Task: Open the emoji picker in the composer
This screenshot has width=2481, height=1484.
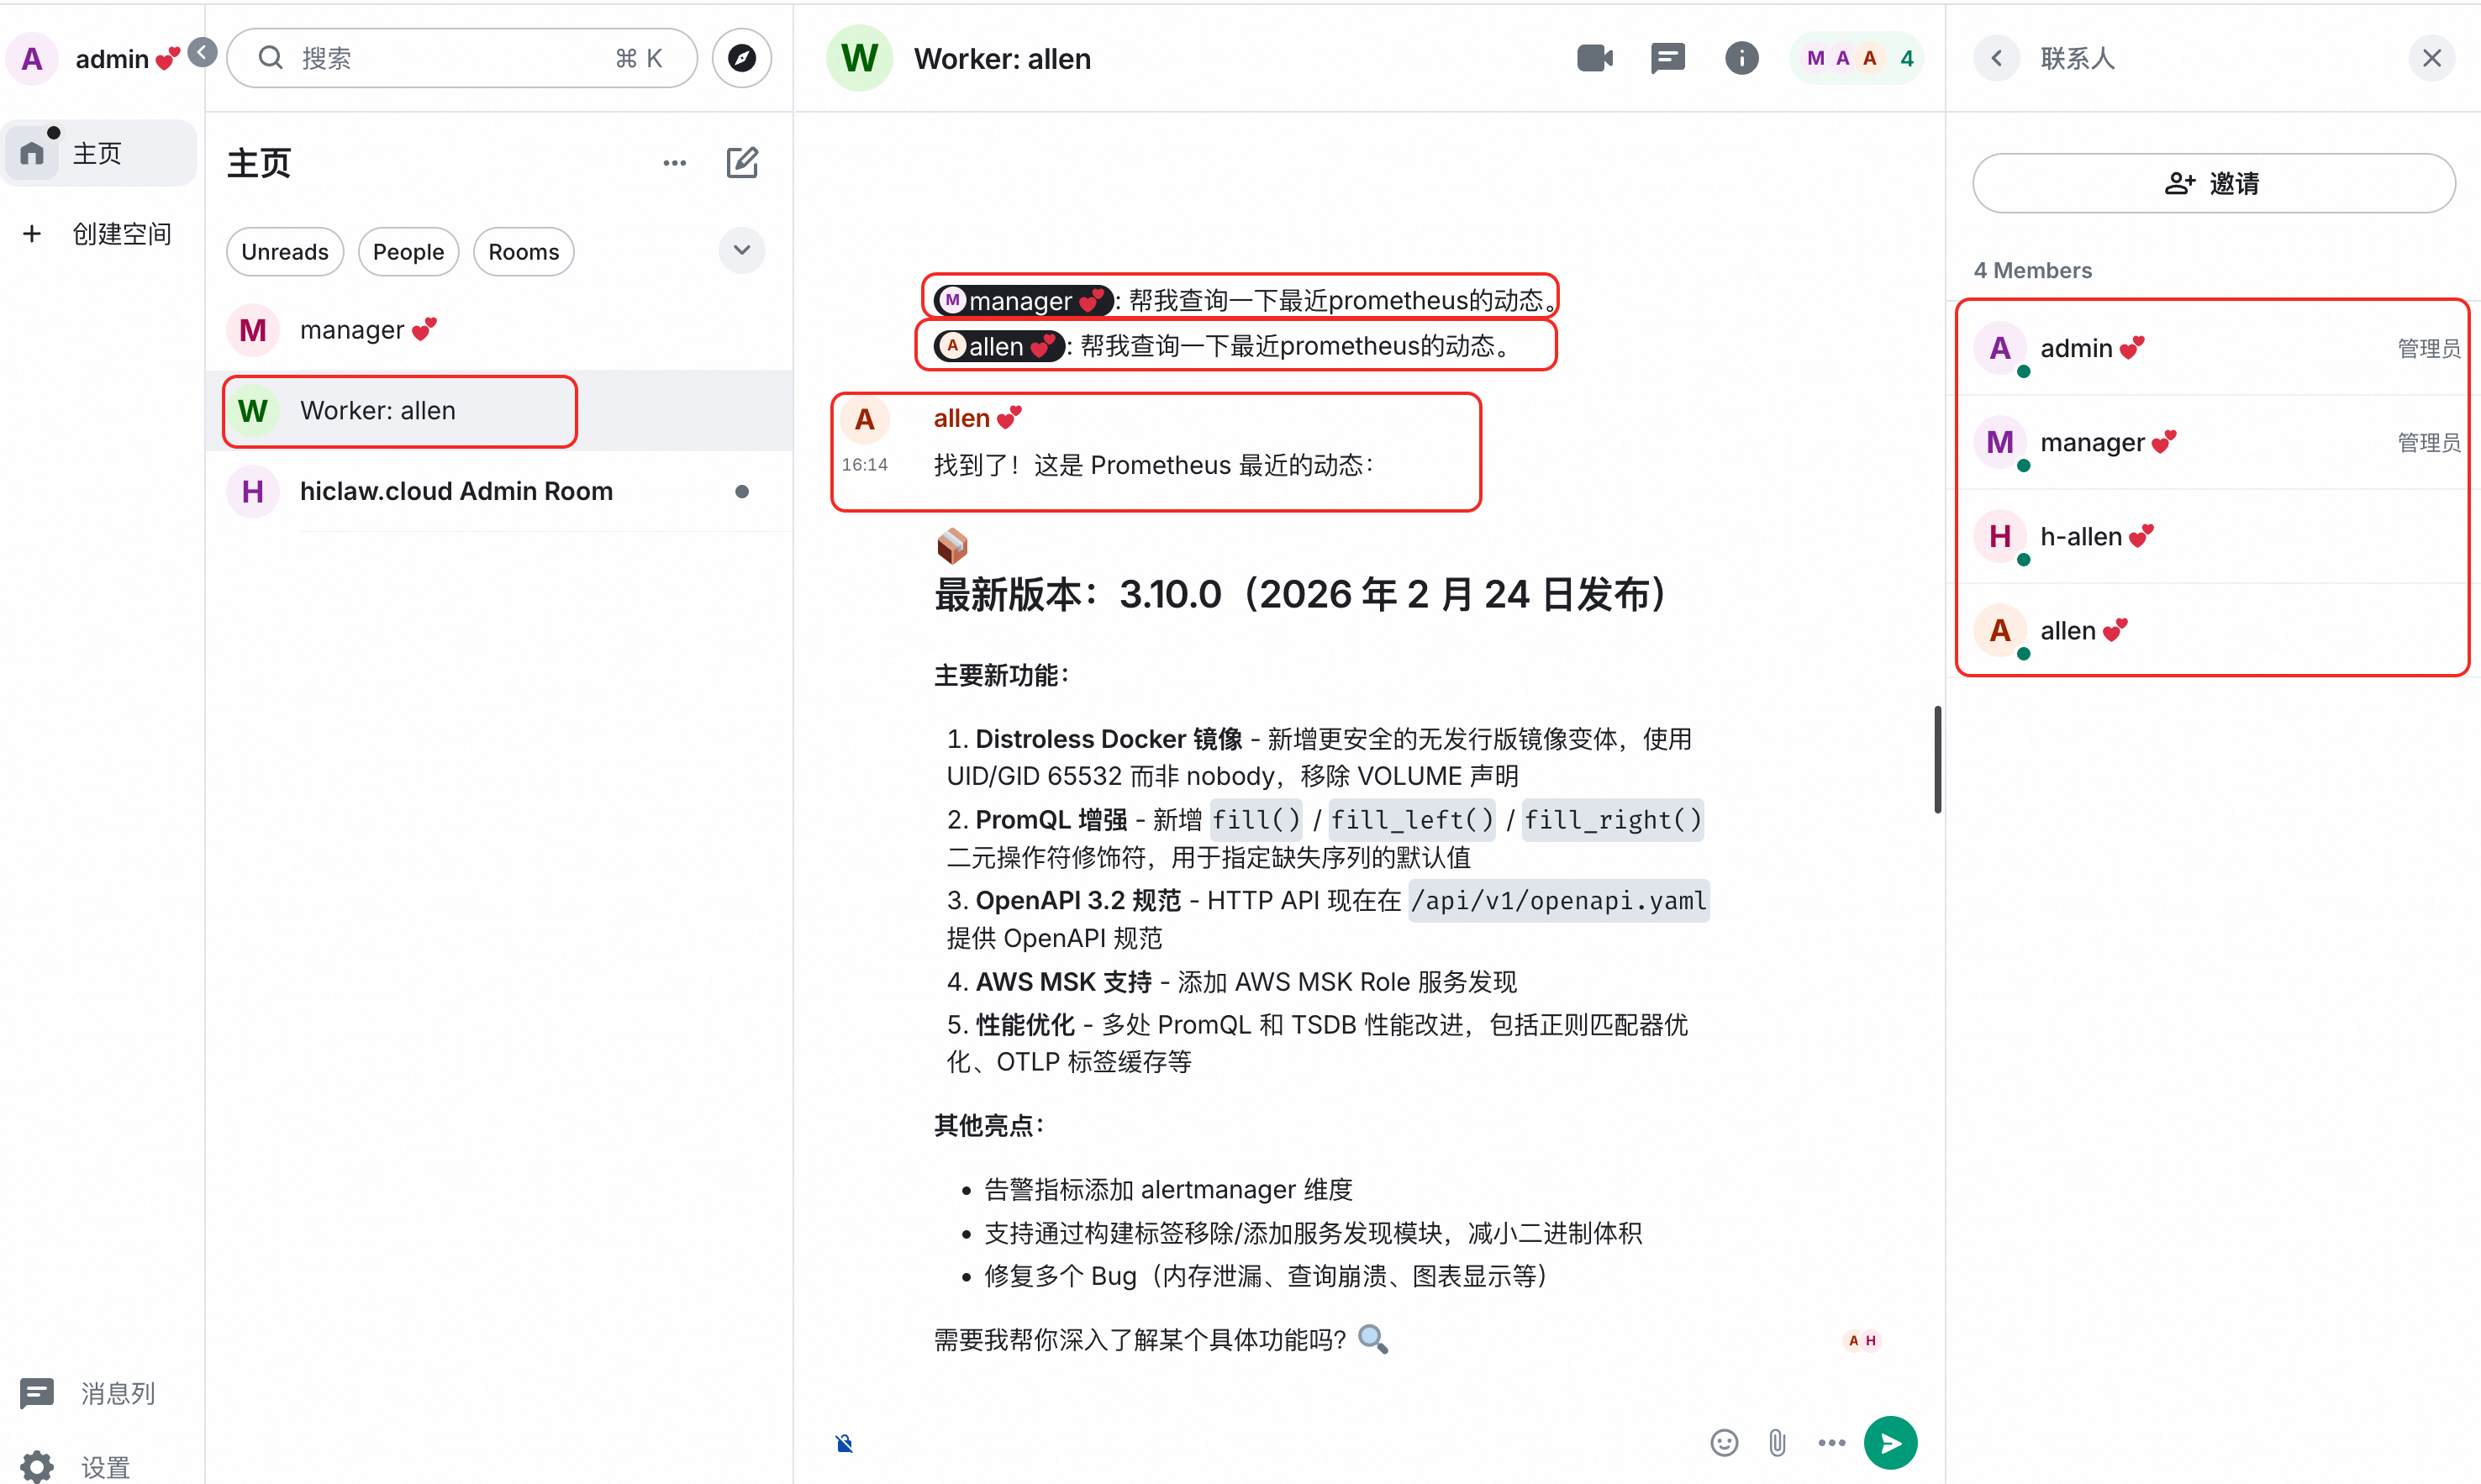Action: [1724, 1442]
